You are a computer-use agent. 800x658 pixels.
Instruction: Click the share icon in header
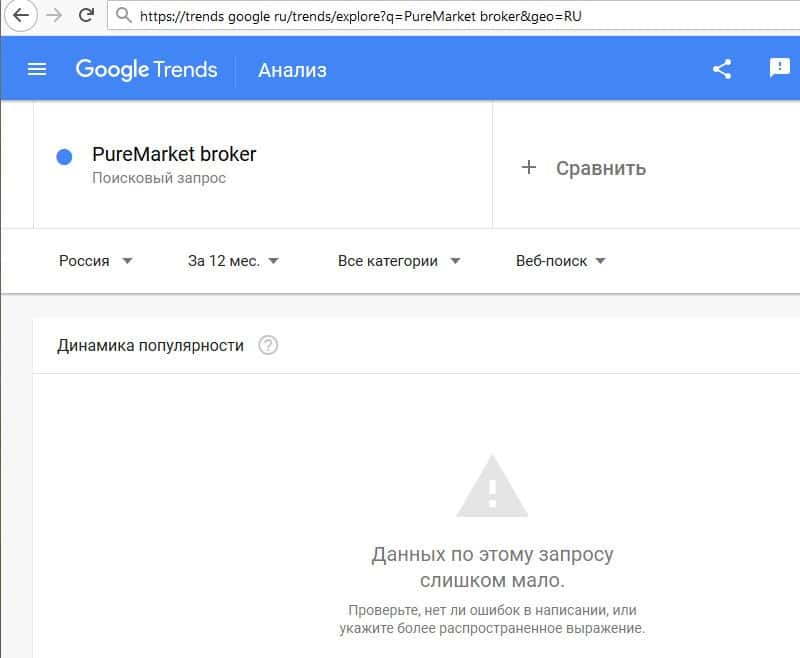tap(722, 69)
